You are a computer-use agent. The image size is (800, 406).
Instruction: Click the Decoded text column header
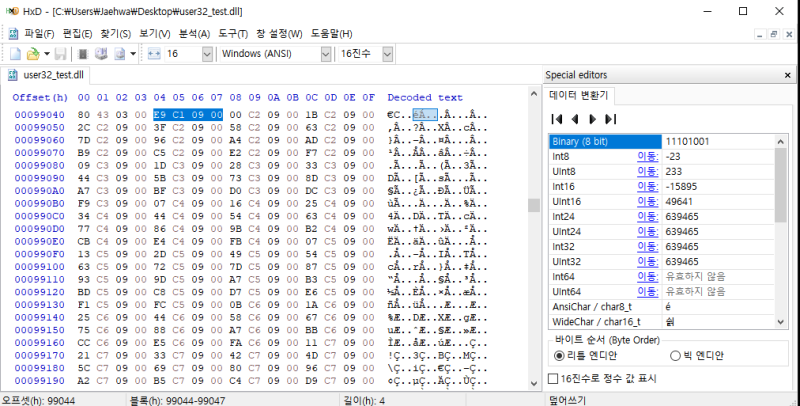point(424,97)
